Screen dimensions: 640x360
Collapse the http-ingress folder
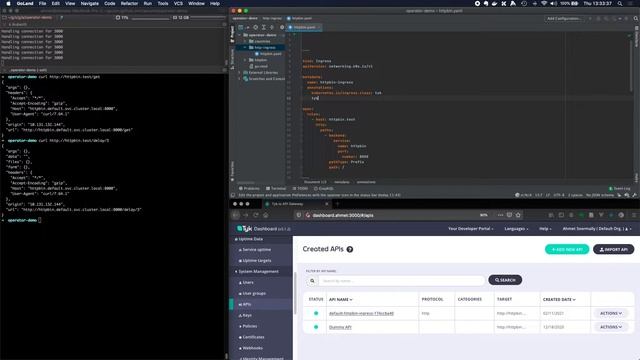click(245, 47)
